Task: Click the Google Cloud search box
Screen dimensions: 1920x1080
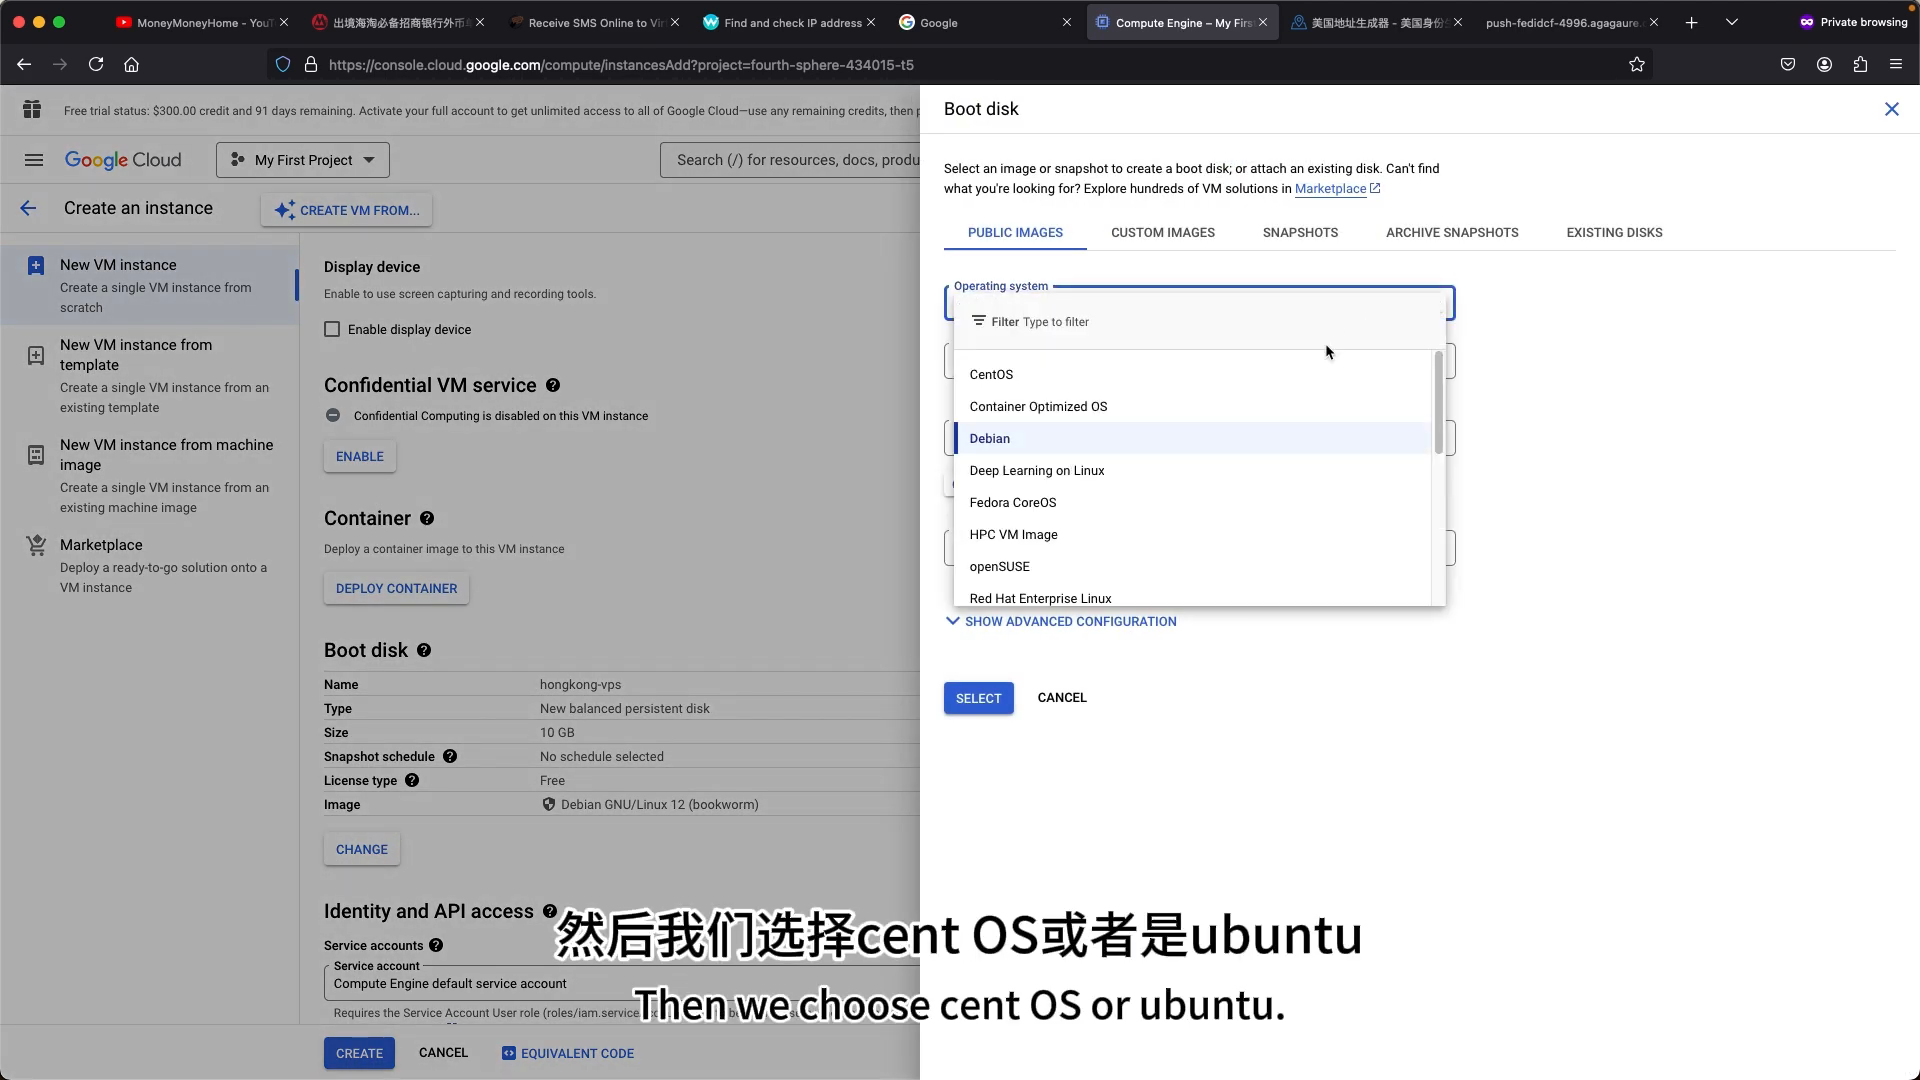Action: (790, 160)
